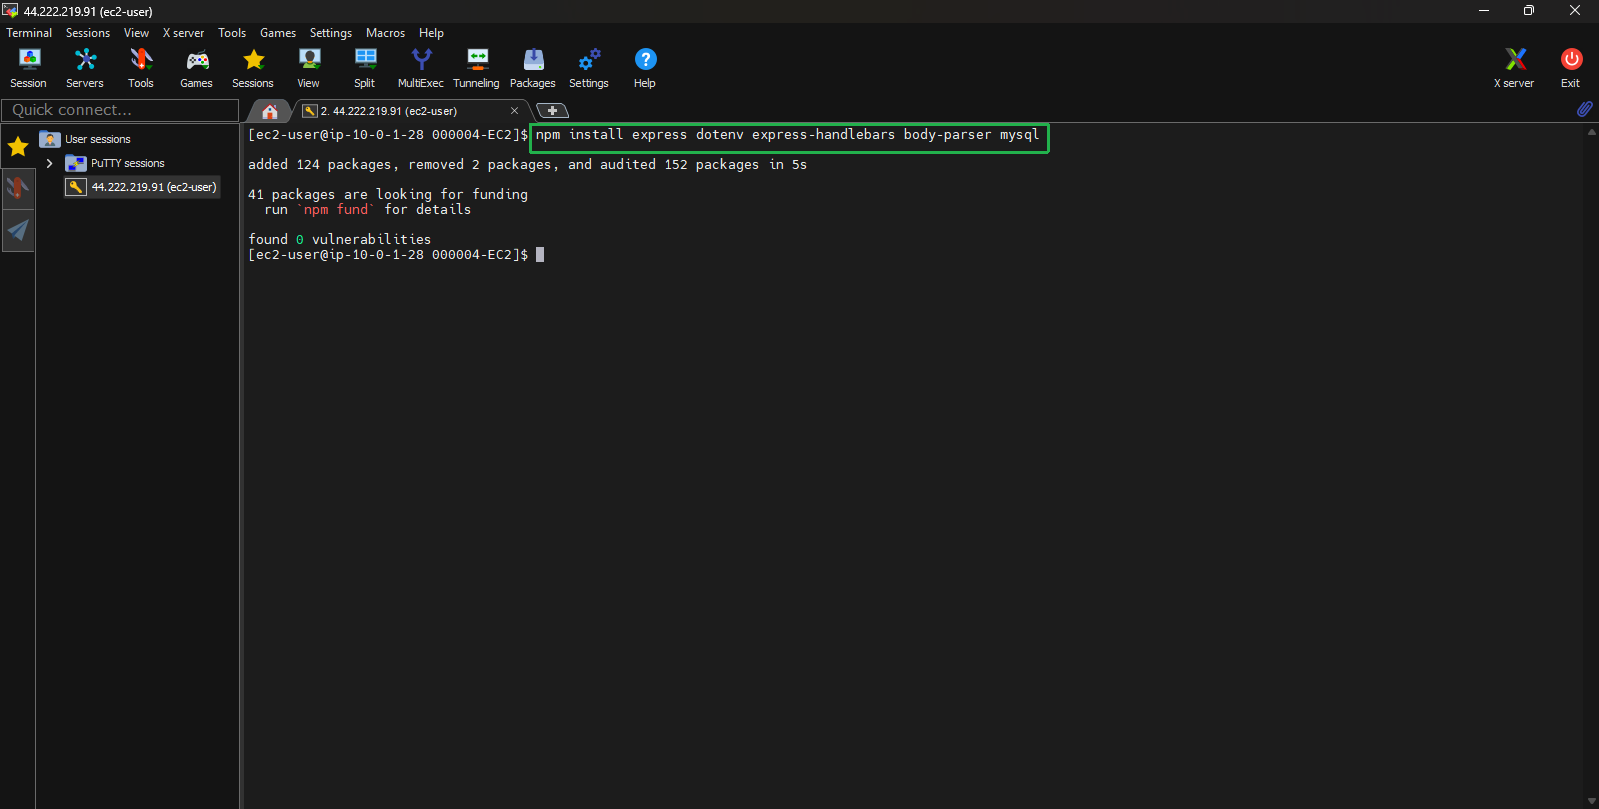Click the View toolbar icon
Image resolution: width=1599 pixels, height=809 pixels.
tap(309, 68)
